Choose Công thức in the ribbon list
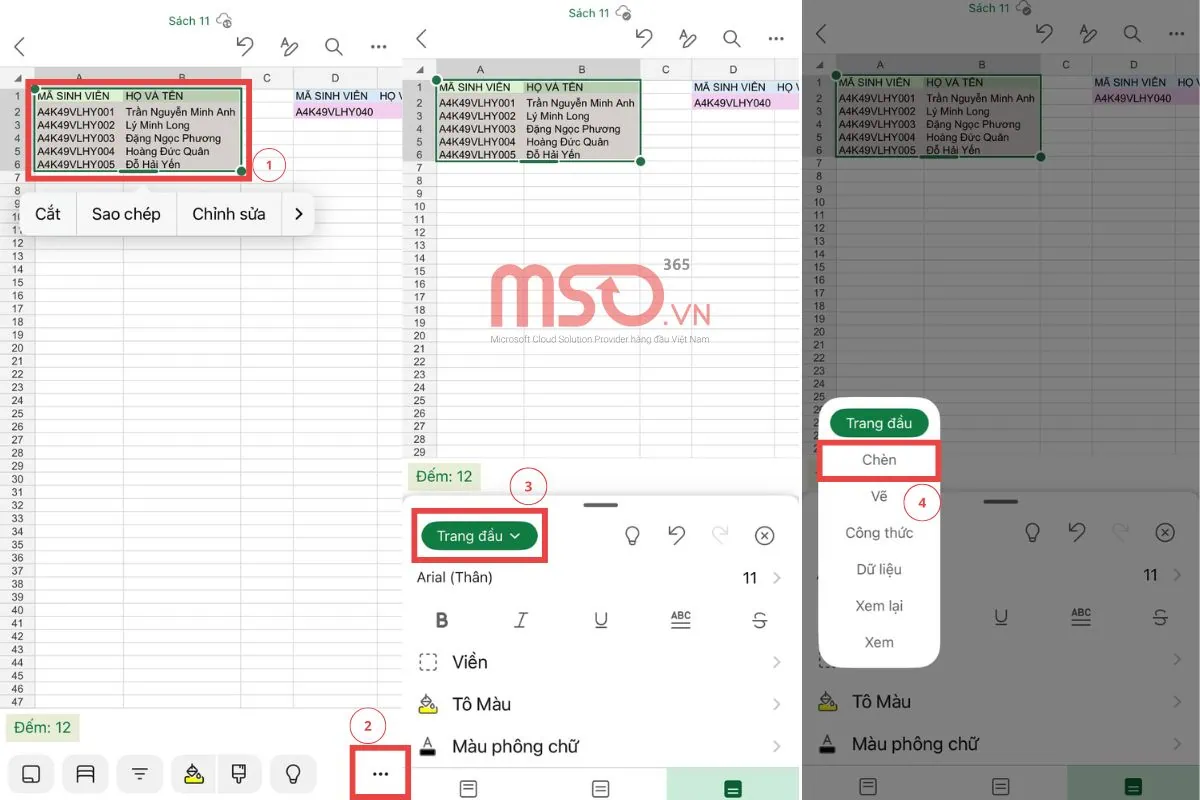The height and width of the screenshot is (800, 1200). pyautogui.click(x=878, y=532)
